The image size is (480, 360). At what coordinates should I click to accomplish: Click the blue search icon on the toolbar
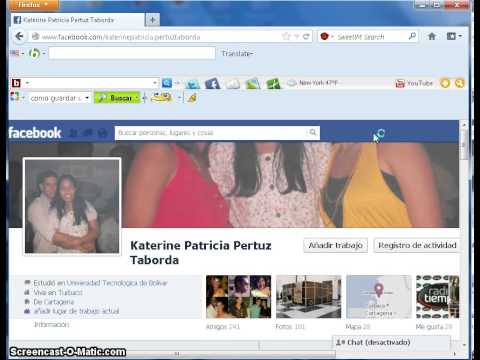[167, 83]
